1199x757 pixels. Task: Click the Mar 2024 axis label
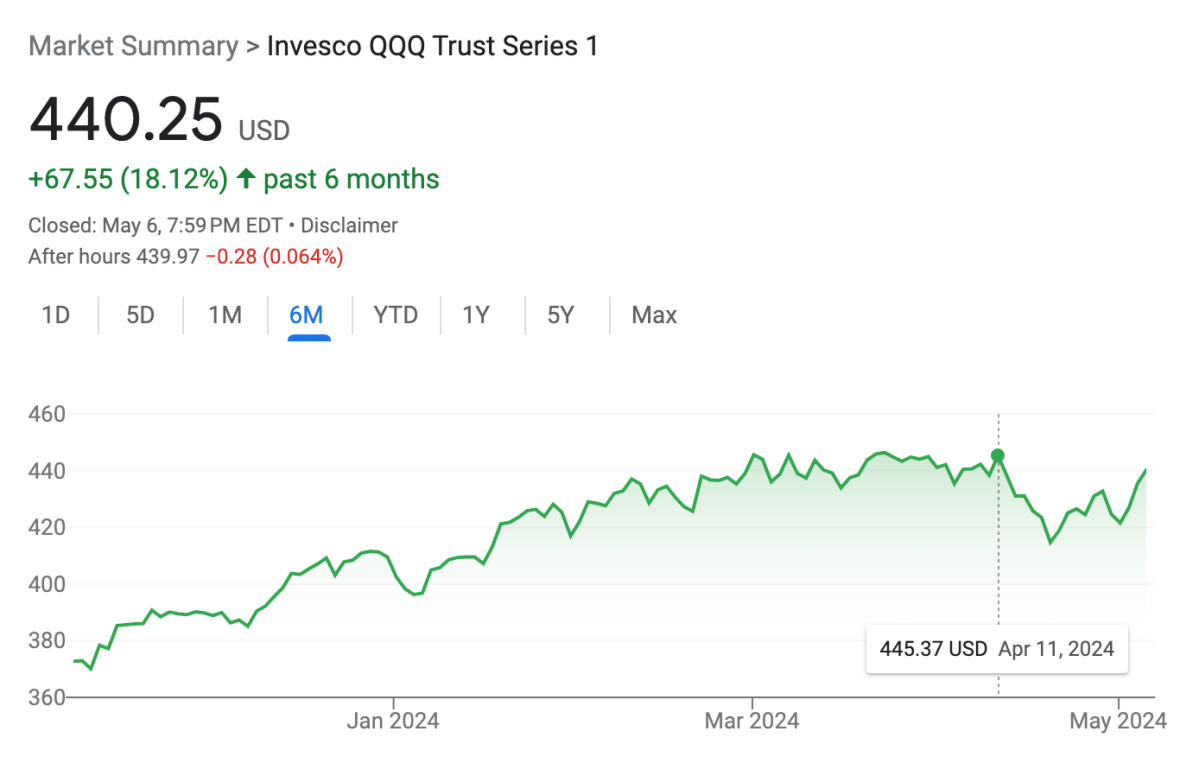point(751,721)
